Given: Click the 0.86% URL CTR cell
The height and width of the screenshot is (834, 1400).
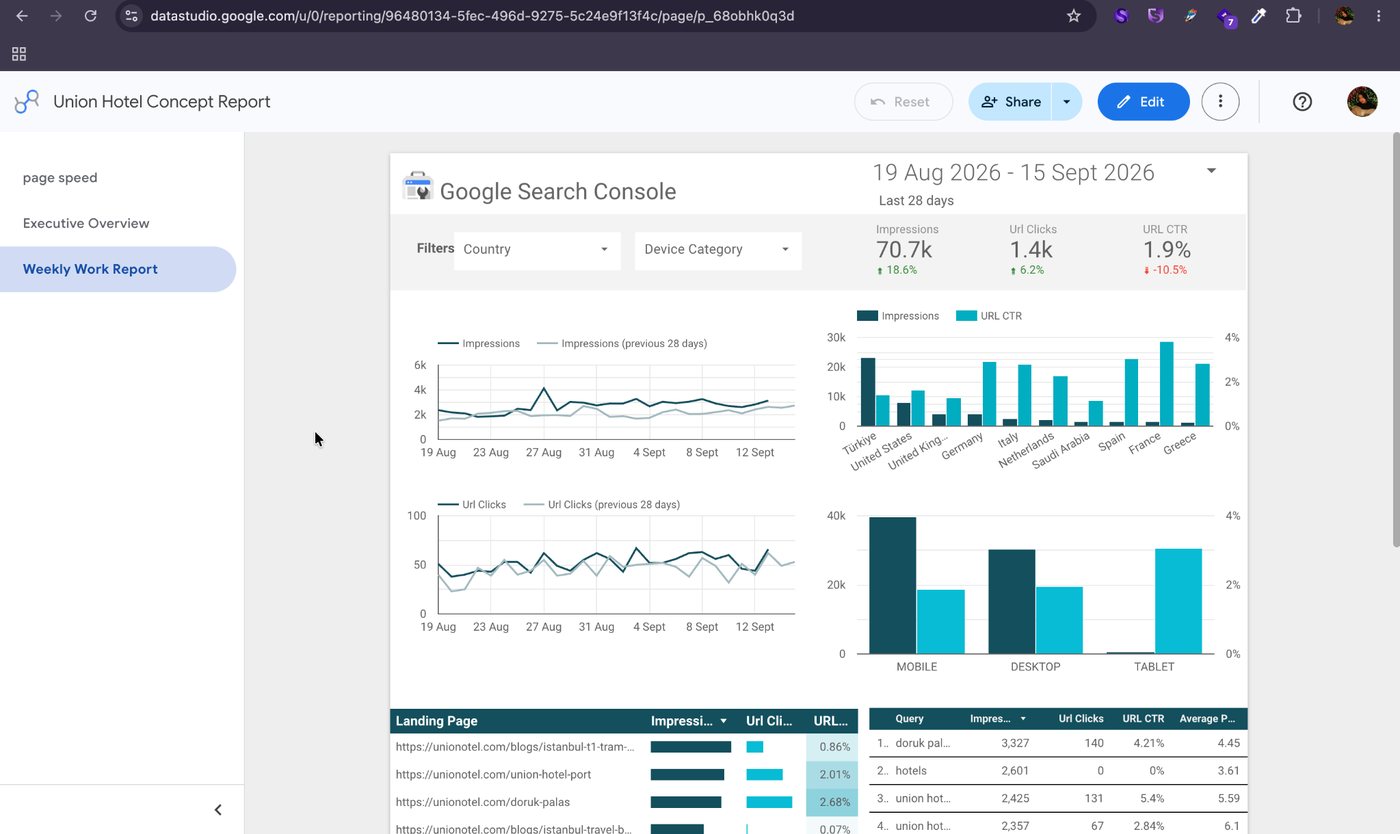Looking at the screenshot, I should pyautogui.click(x=832, y=747).
